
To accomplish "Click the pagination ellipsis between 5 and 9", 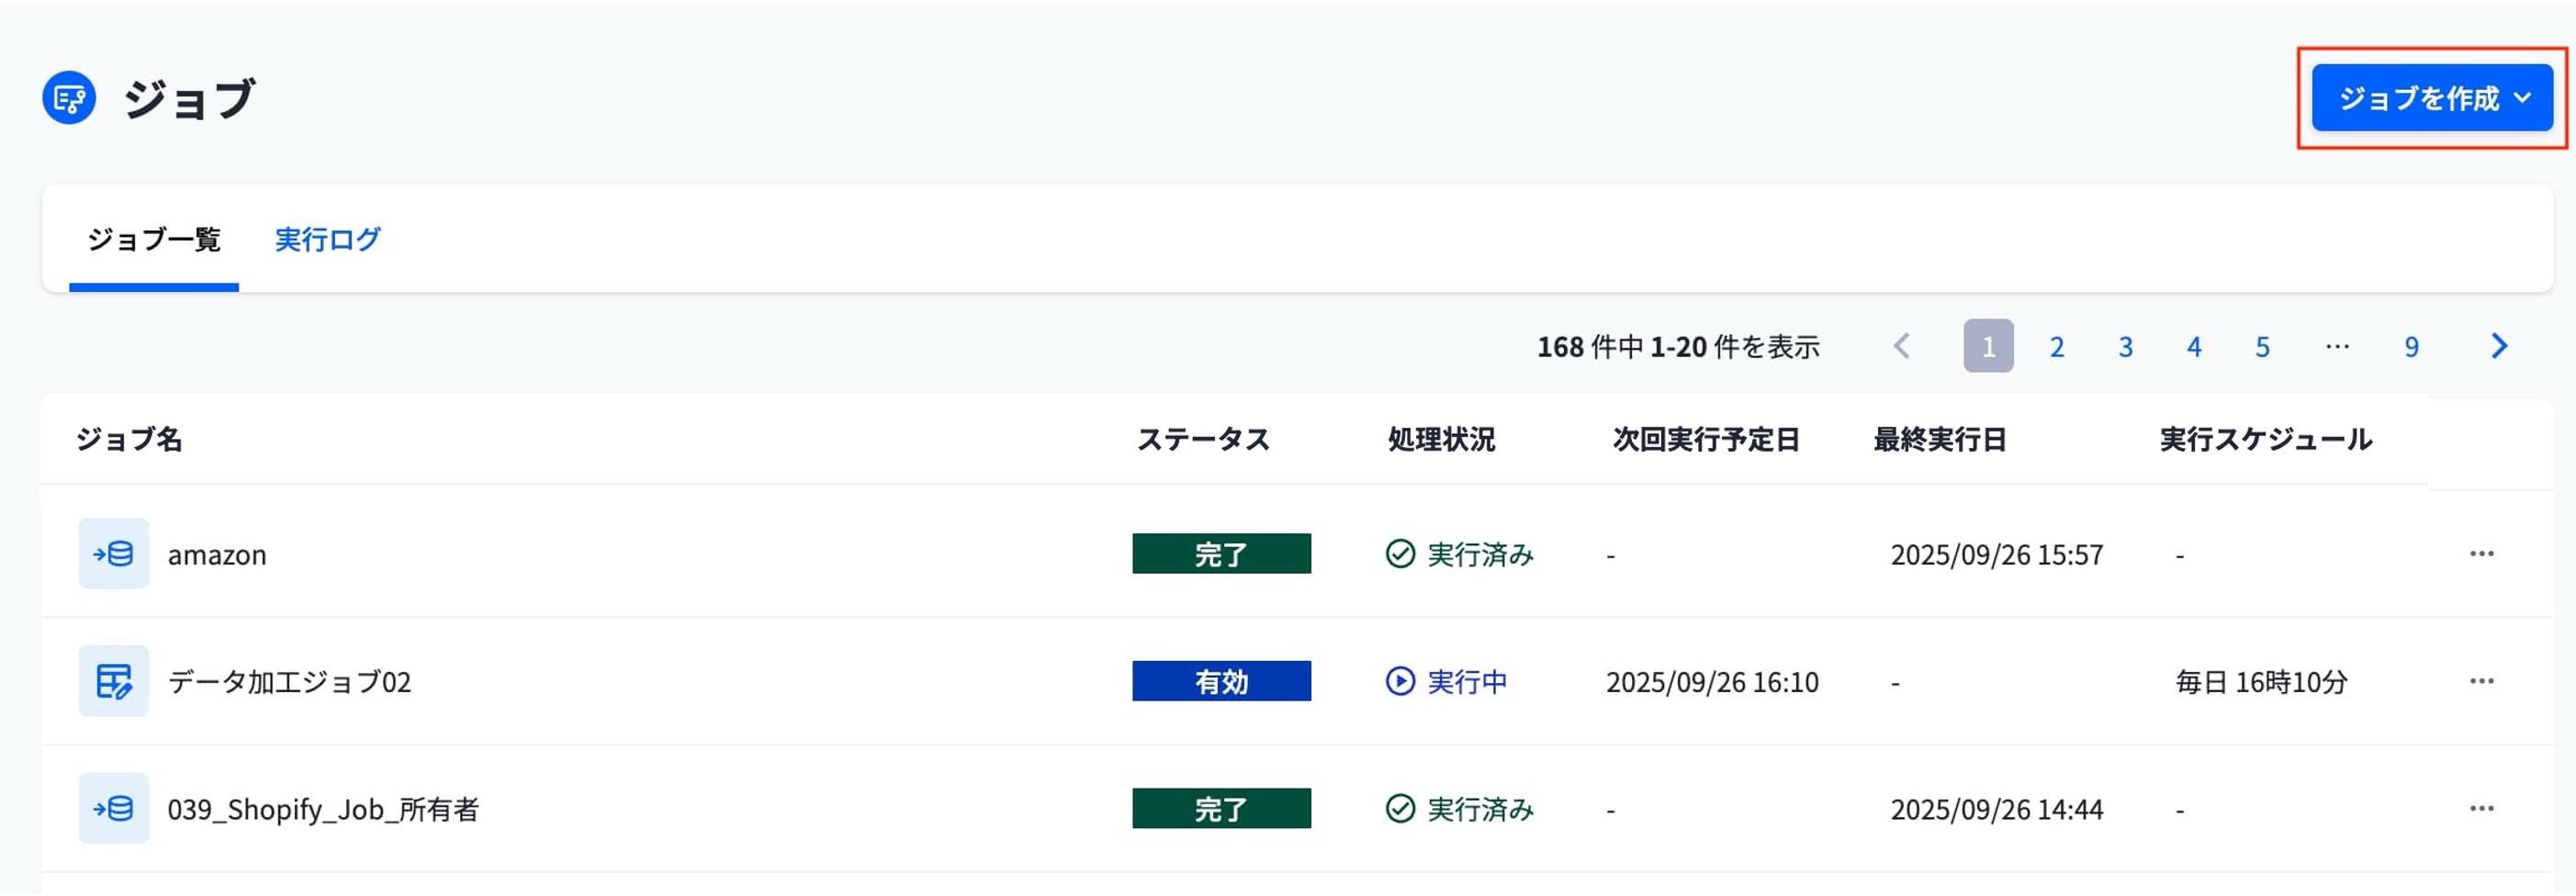I will (x=2337, y=347).
